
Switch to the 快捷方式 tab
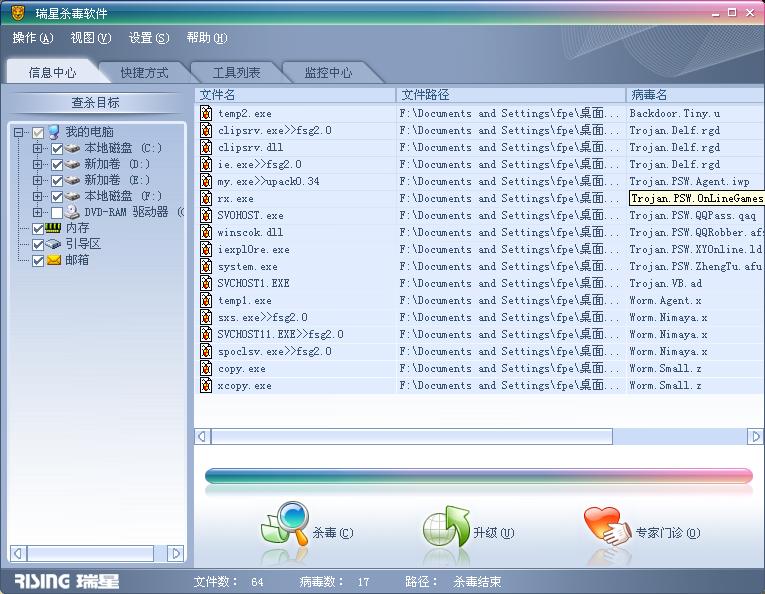tap(144, 73)
